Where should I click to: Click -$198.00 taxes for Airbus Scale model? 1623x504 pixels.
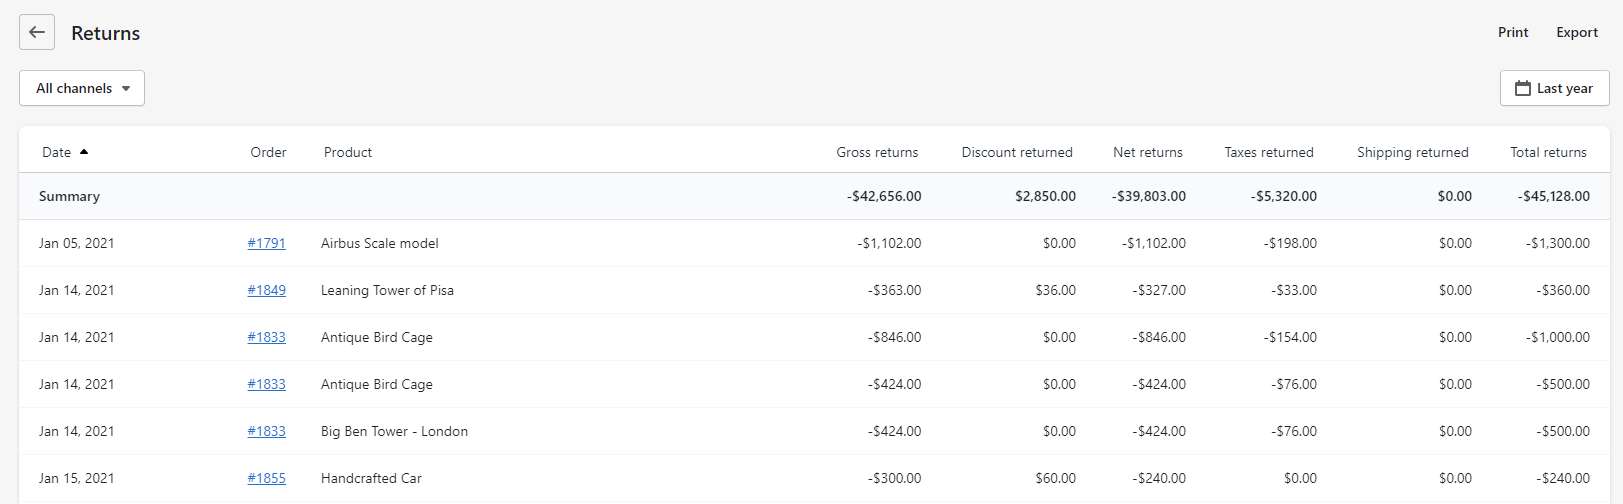tap(1290, 243)
